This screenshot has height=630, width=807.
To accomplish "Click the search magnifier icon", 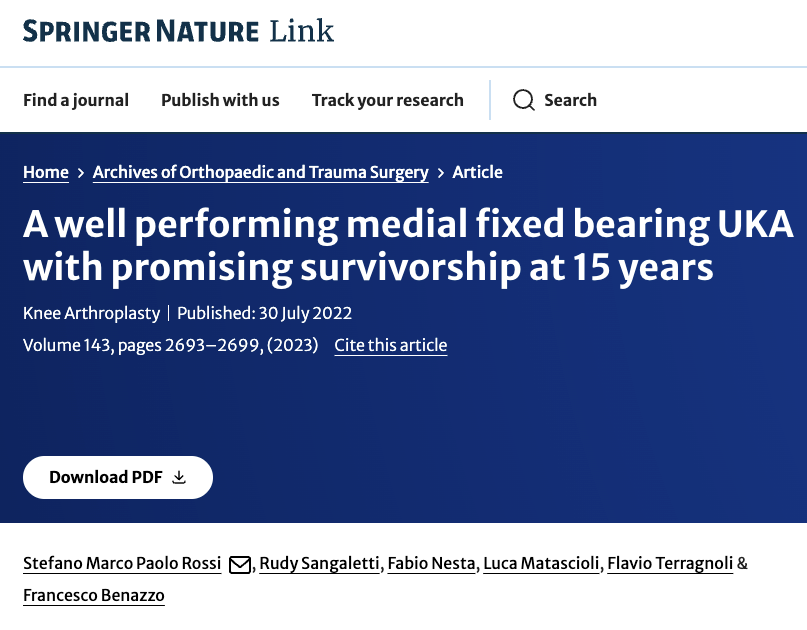I will pyautogui.click(x=524, y=100).
